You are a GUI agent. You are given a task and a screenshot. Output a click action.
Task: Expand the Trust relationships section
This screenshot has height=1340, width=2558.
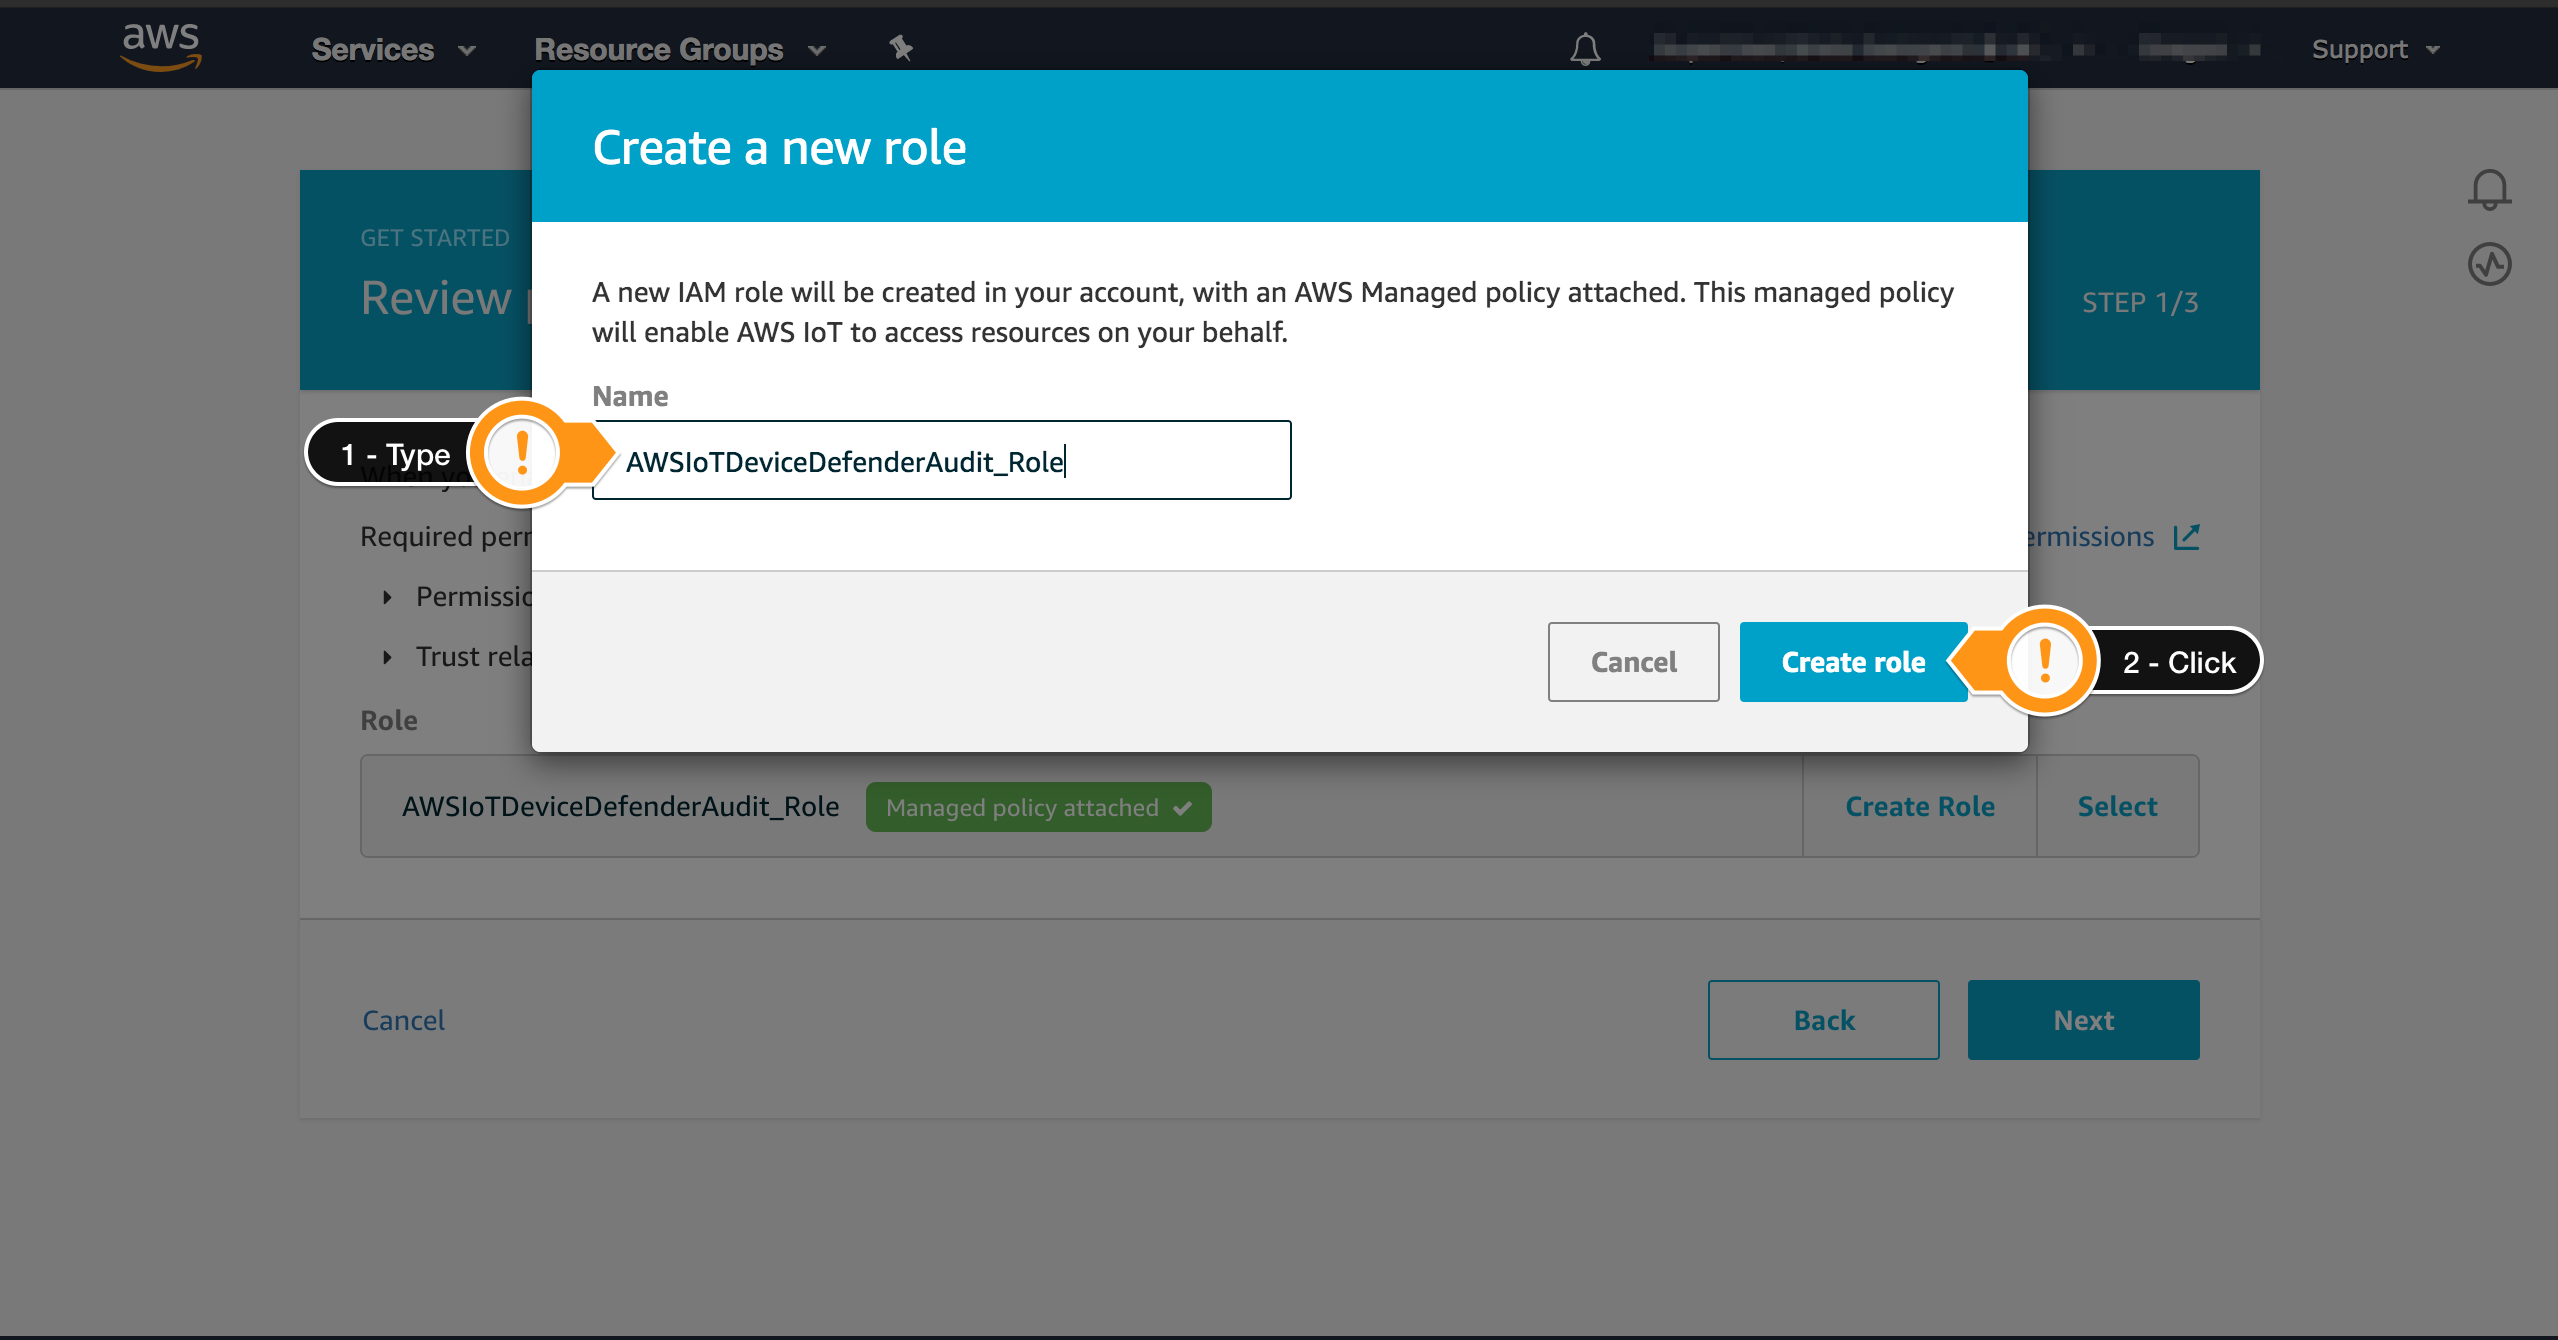tap(388, 657)
